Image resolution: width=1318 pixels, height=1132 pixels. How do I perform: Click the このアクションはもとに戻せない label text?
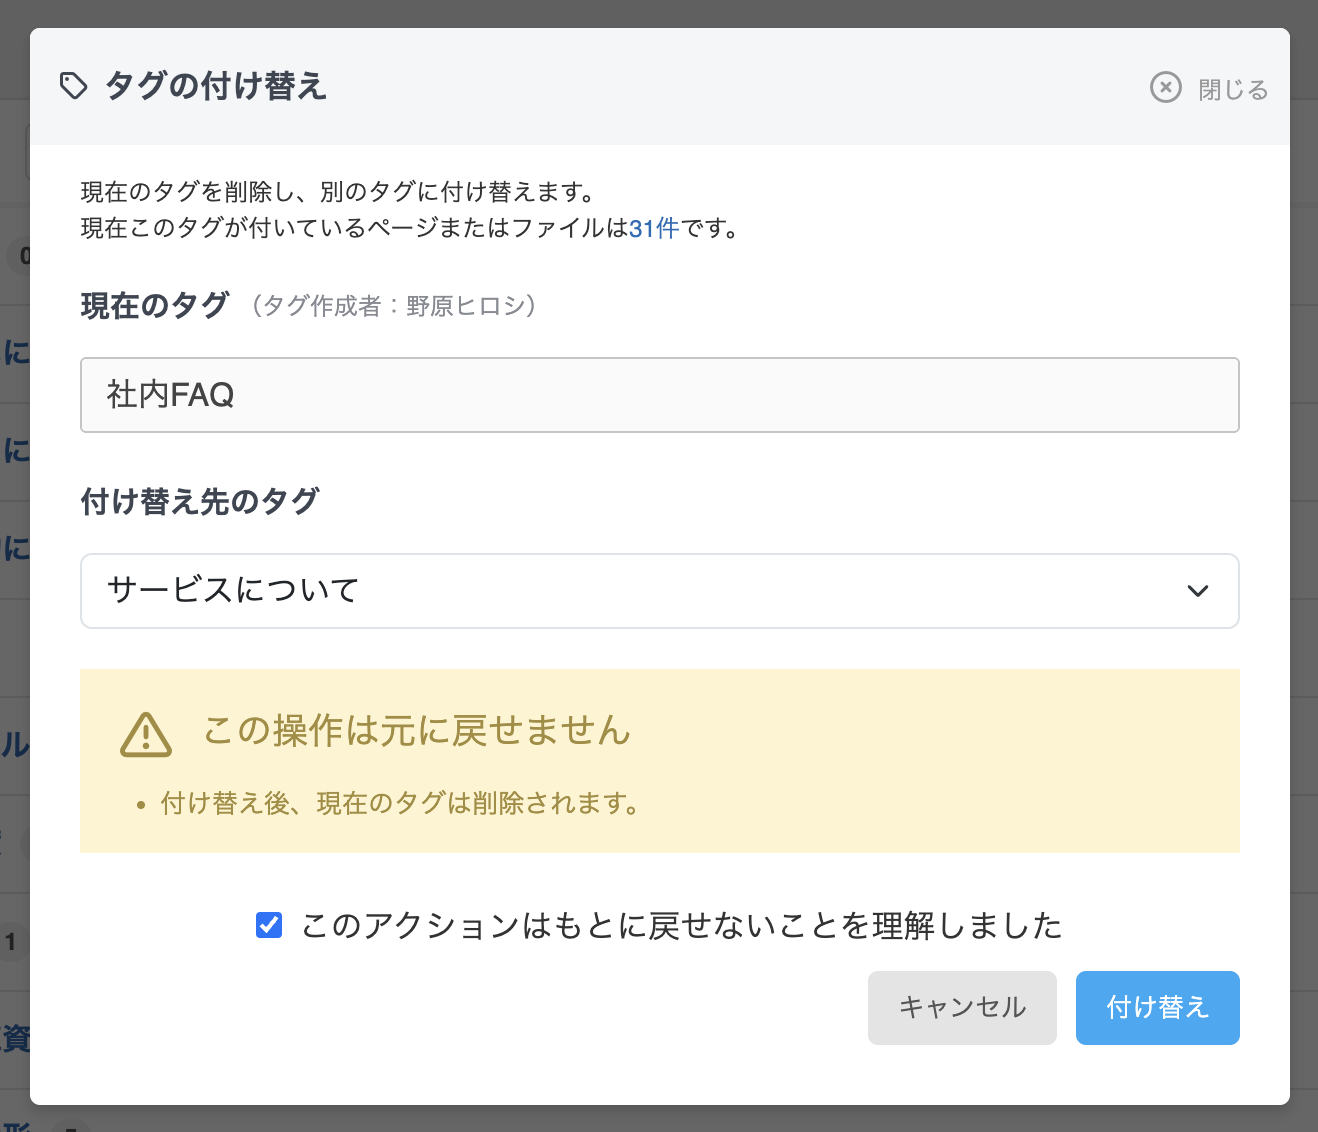(x=681, y=925)
